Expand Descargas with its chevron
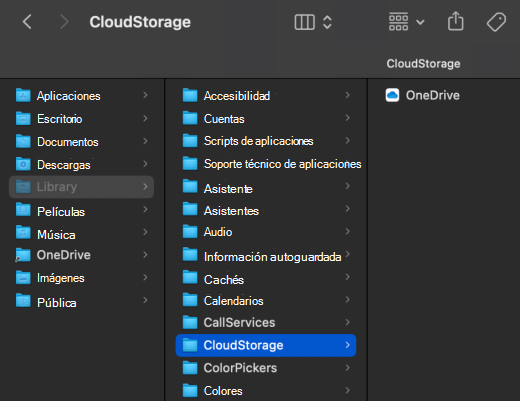 point(145,164)
